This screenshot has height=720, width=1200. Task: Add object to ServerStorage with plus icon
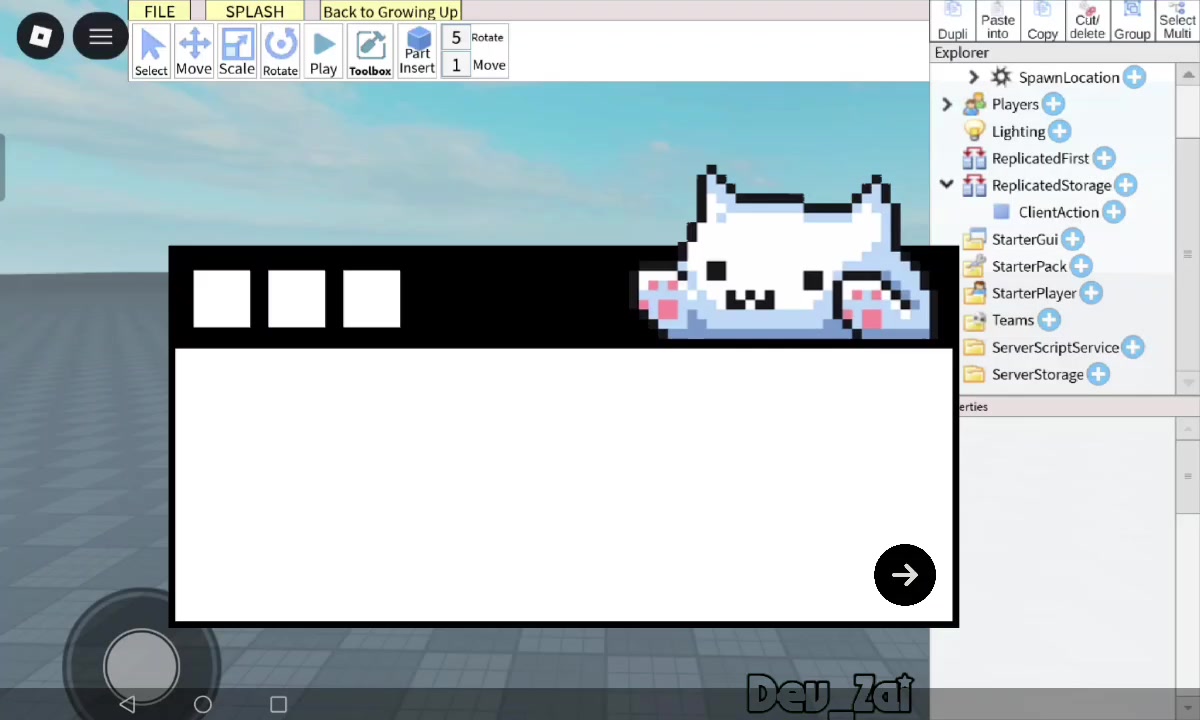pyautogui.click(x=1098, y=374)
